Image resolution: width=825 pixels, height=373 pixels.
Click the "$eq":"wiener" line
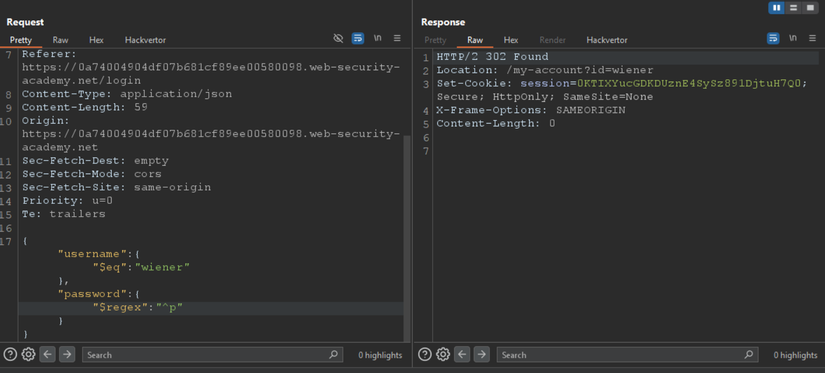click(x=141, y=268)
